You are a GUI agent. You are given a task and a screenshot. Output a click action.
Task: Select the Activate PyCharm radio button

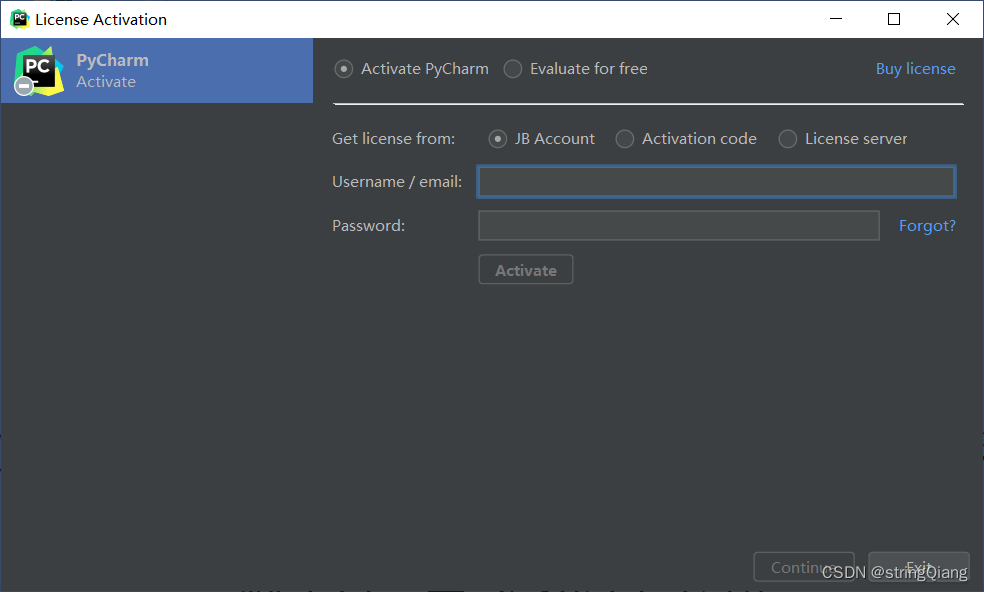(x=343, y=69)
